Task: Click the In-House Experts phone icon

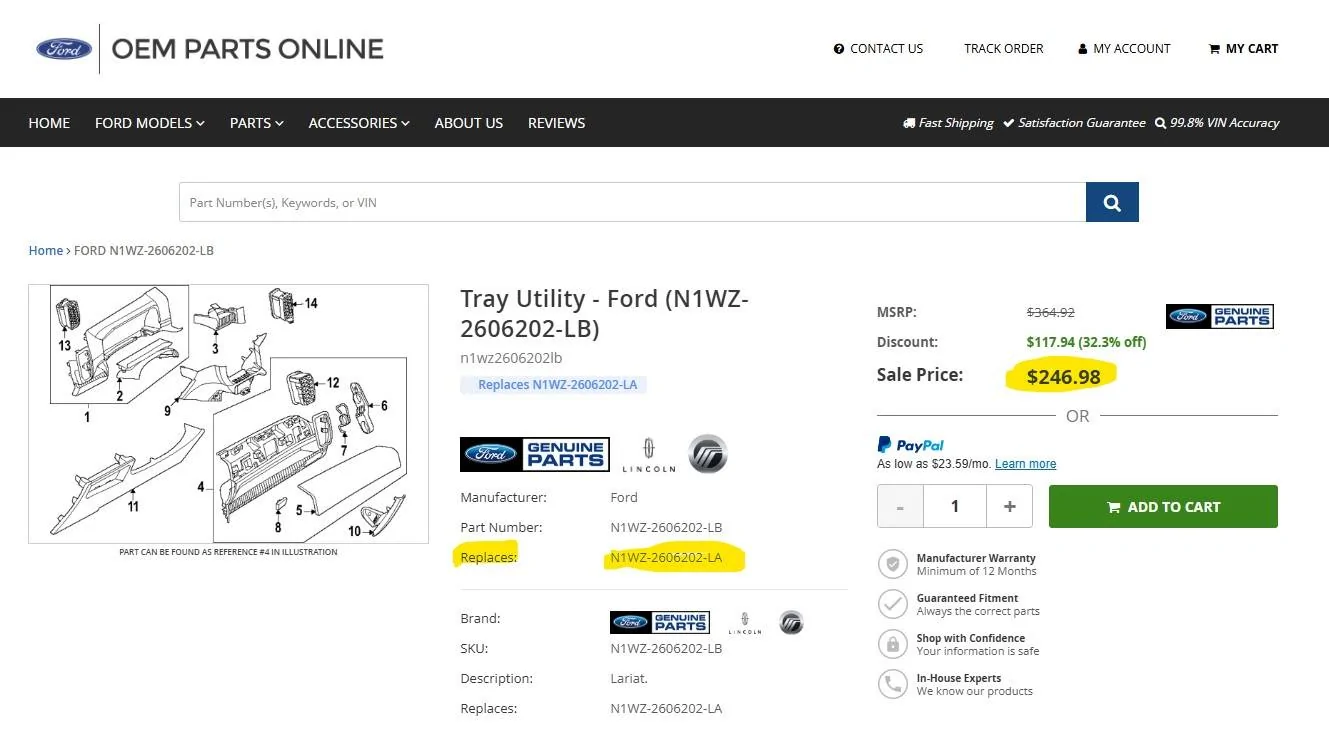Action: click(892, 684)
